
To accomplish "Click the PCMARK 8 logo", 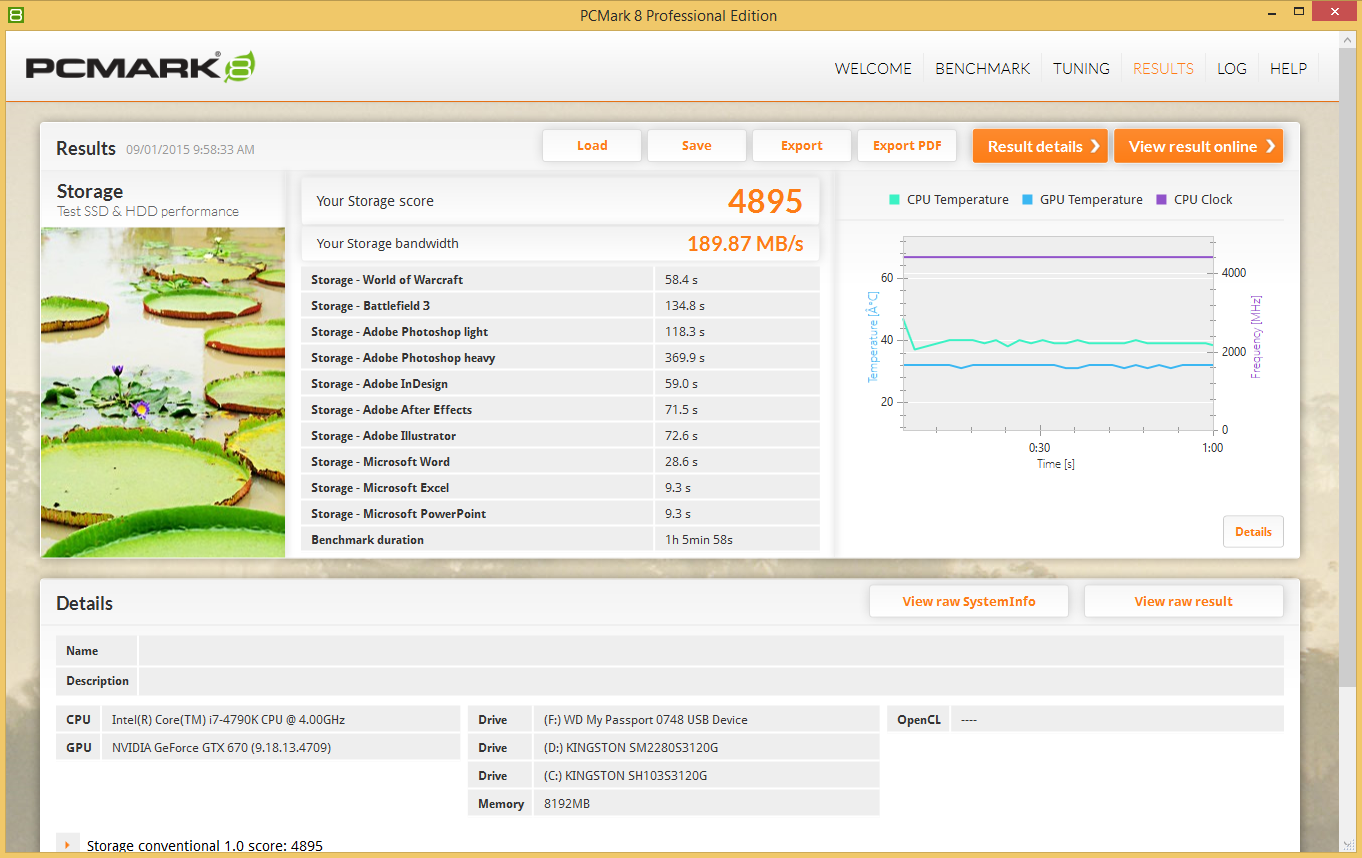I will tap(141, 67).
